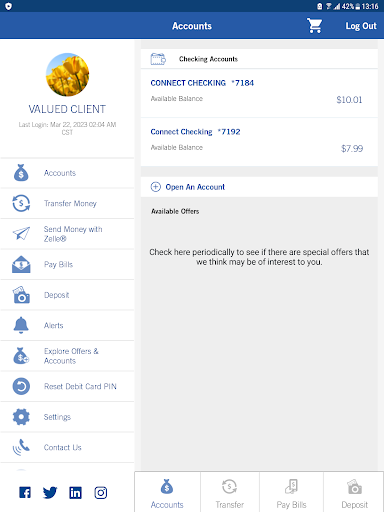This screenshot has width=384, height=512.
Task: Tap the Instagram icon
Action: 100,492
